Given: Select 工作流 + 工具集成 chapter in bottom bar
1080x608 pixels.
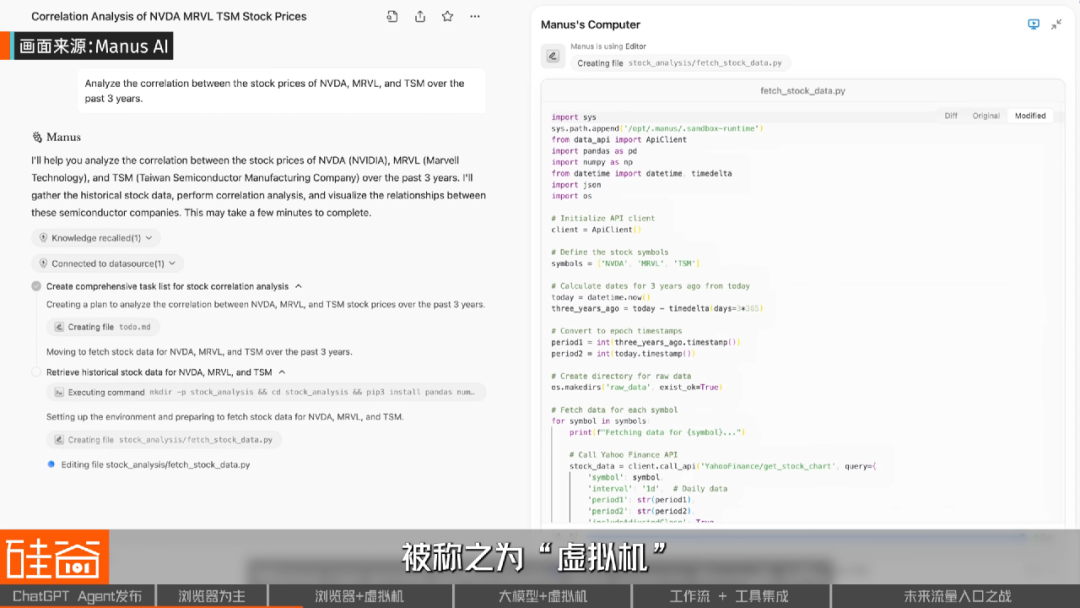Looking at the screenshot, I should pyautogui.click(x=730, y=596).
